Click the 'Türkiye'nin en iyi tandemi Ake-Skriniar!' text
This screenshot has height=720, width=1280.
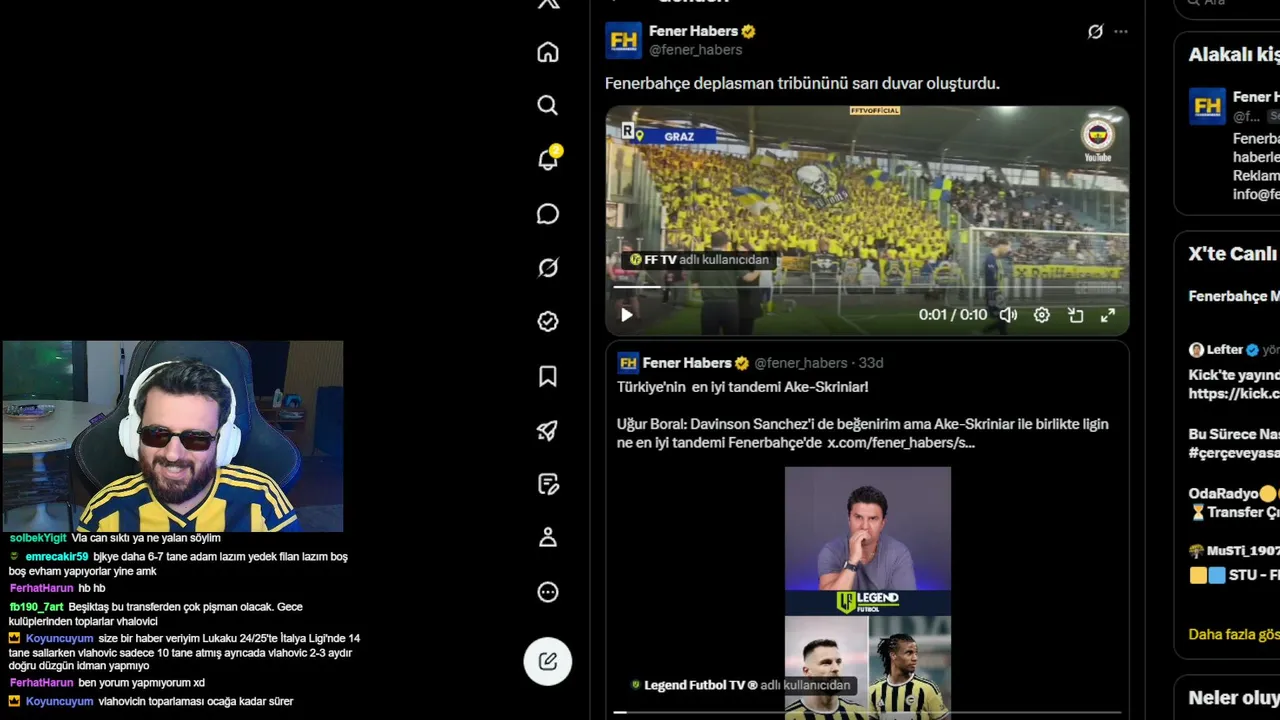point(743,387)
